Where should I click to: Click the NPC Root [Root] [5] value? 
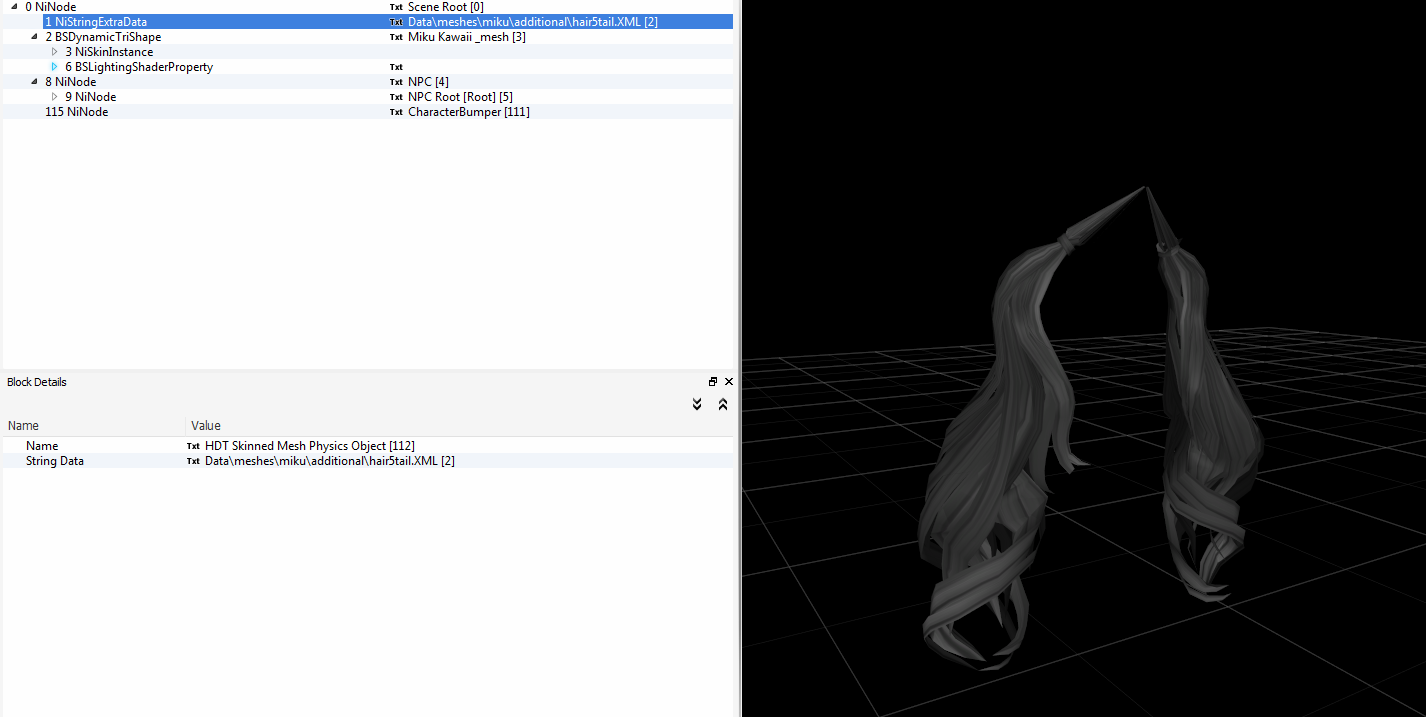[x=460, y=97]
